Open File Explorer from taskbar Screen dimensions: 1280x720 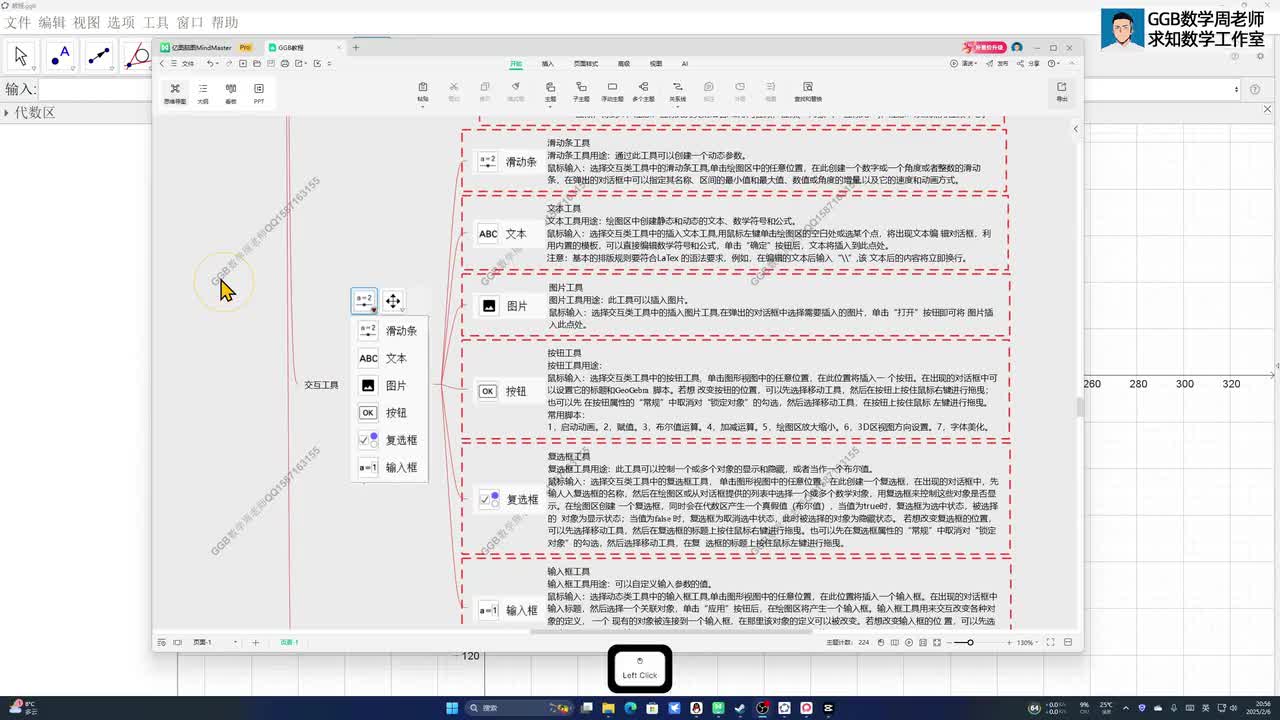pyautogui.click(x=607, y=708)
